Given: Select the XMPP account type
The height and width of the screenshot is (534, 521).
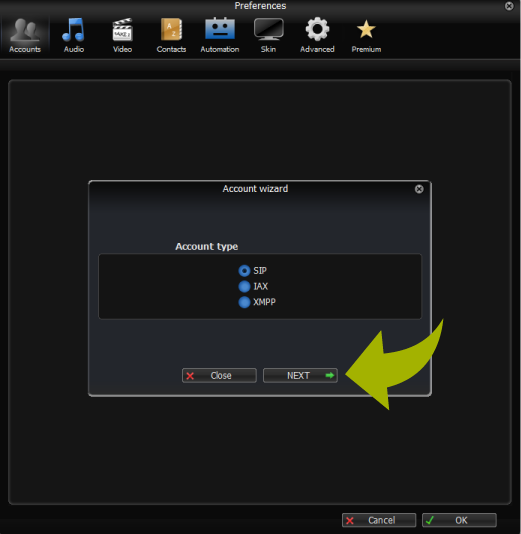Looking at the screenshot, I should point(244,302).
